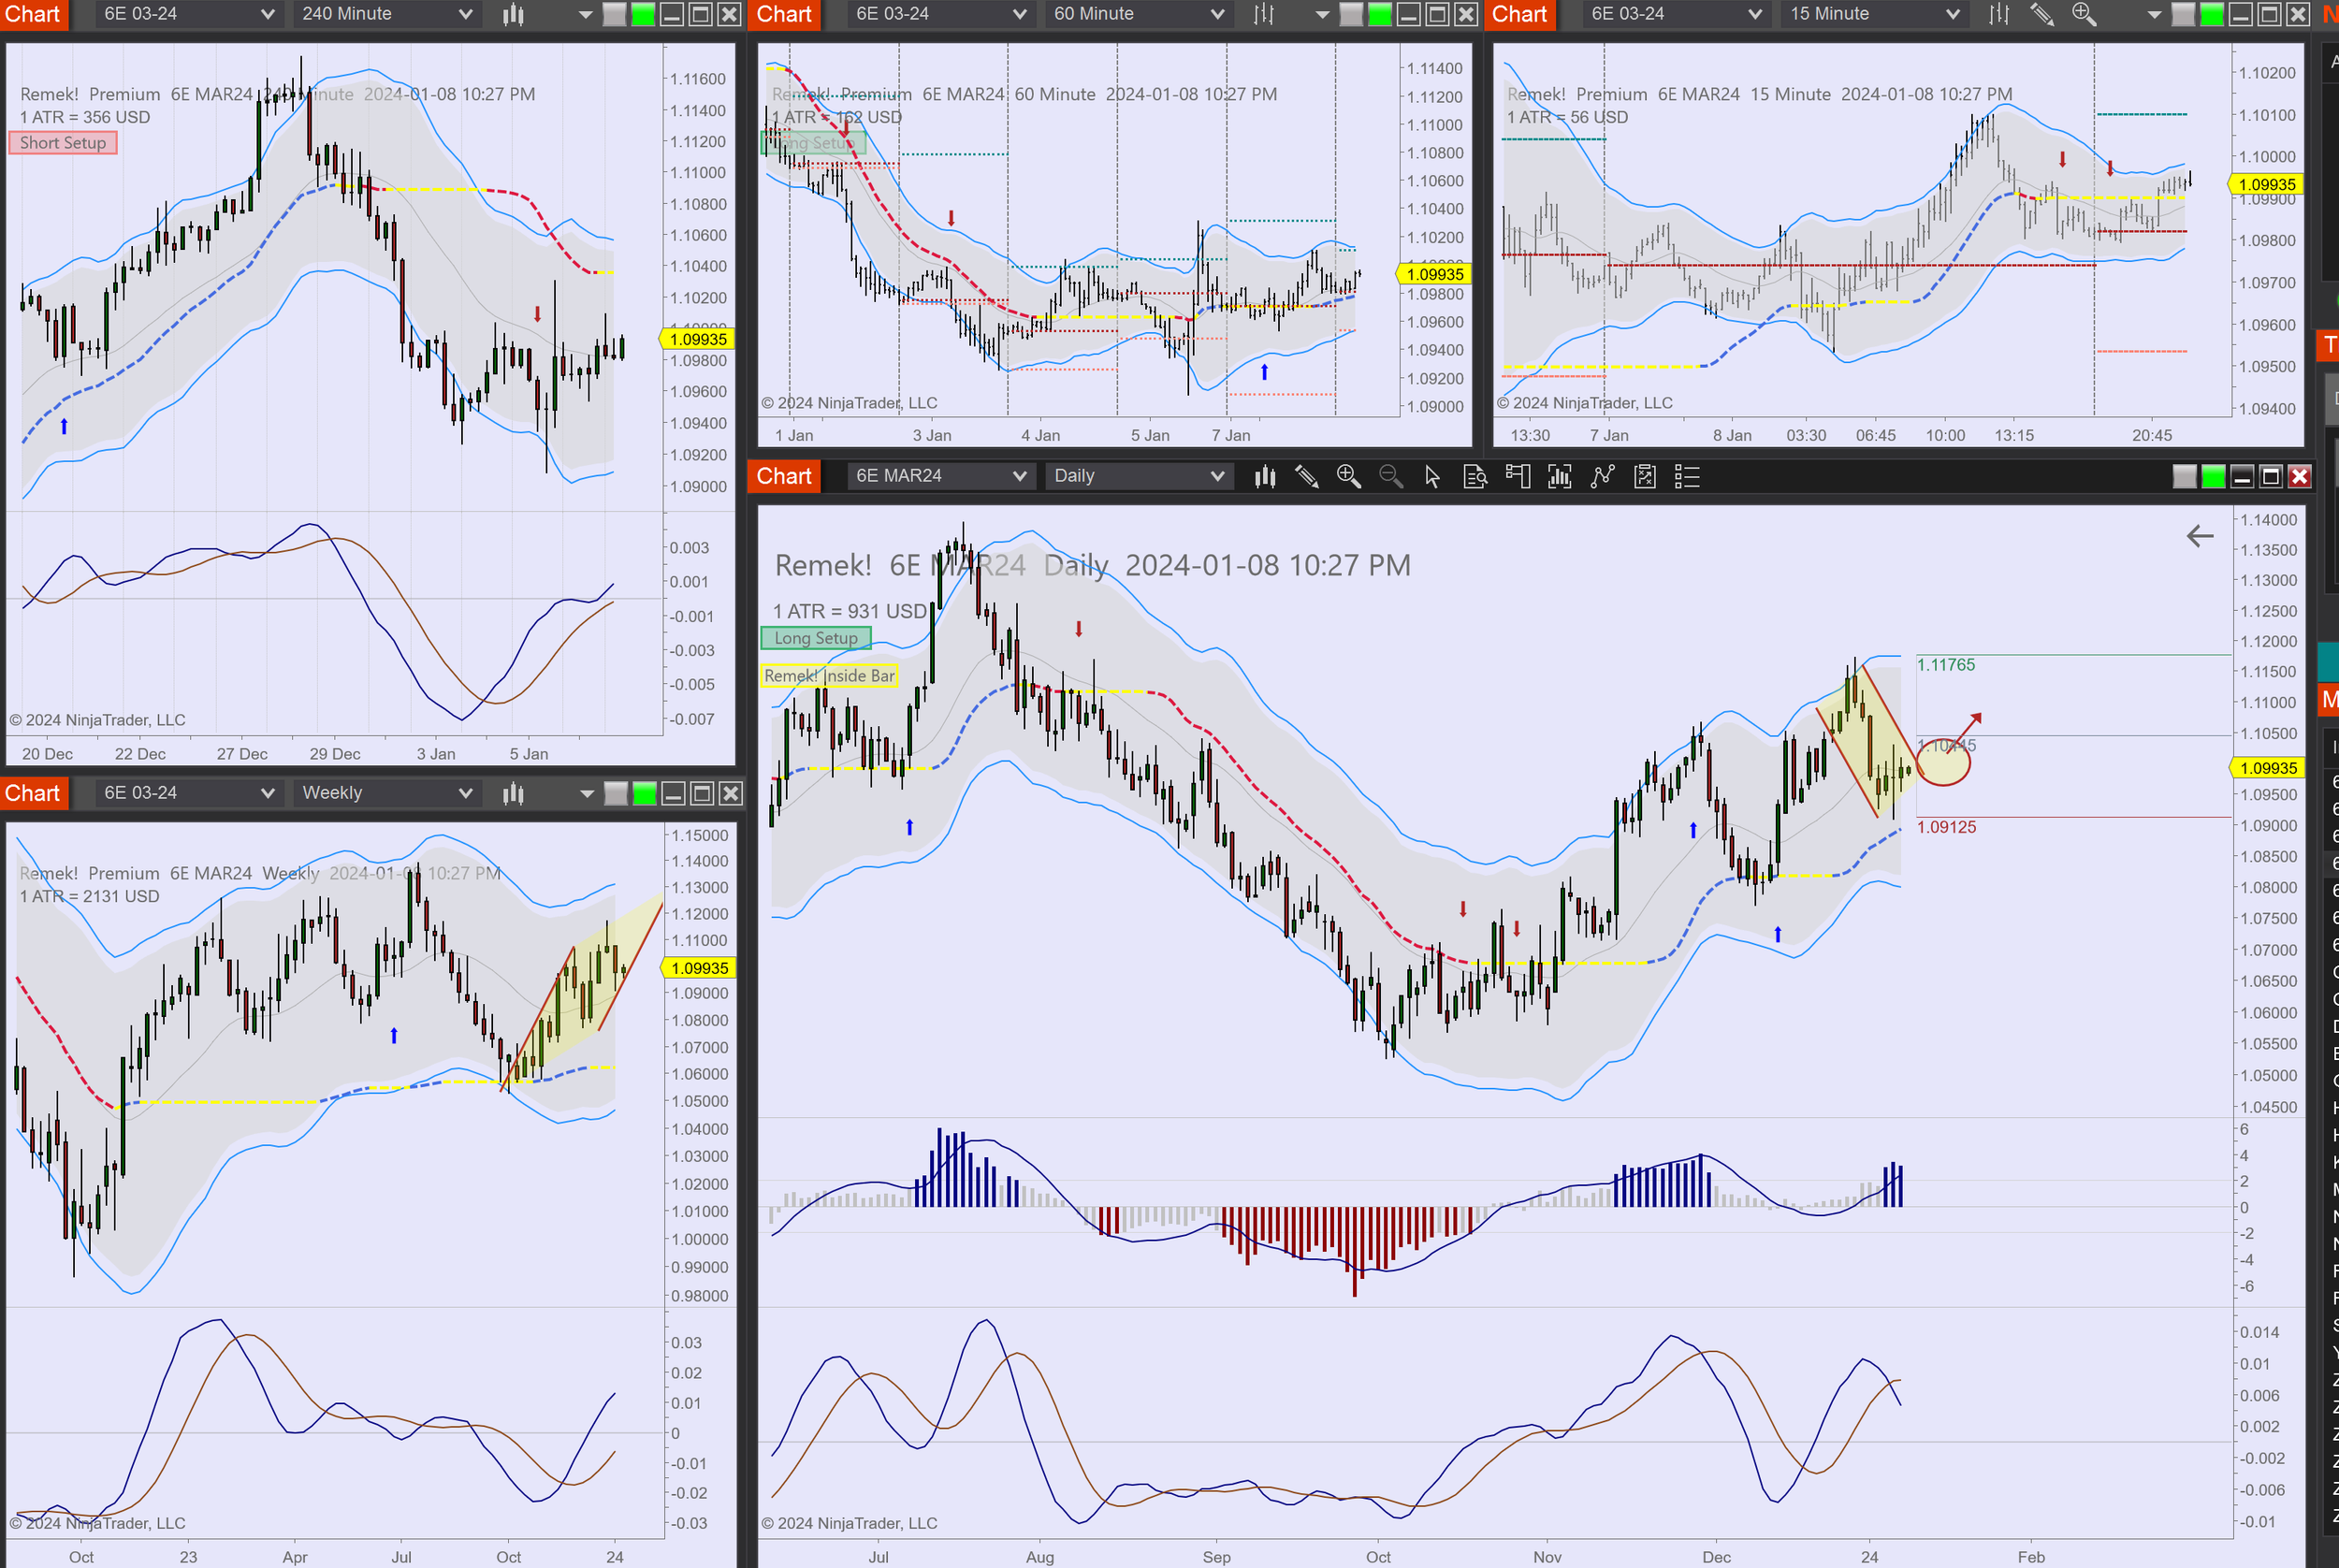Click the Chart tab of Weekly window
2339x1568 pixels.
point(32,793)
